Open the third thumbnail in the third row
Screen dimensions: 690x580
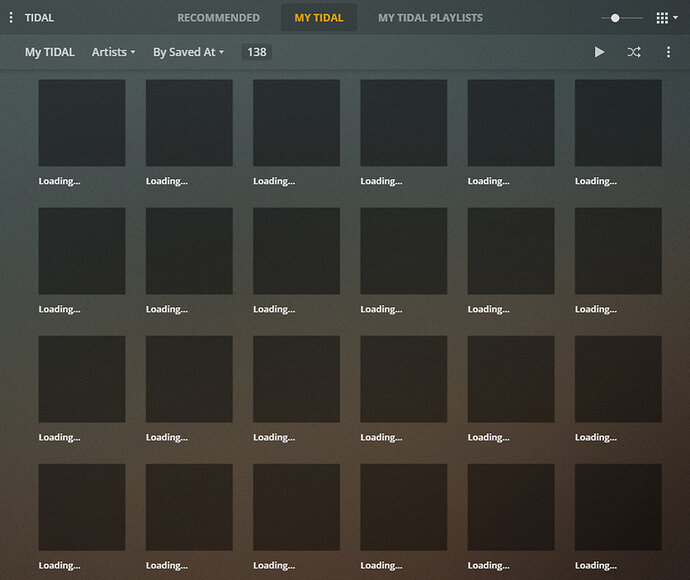tap(296, 379)
